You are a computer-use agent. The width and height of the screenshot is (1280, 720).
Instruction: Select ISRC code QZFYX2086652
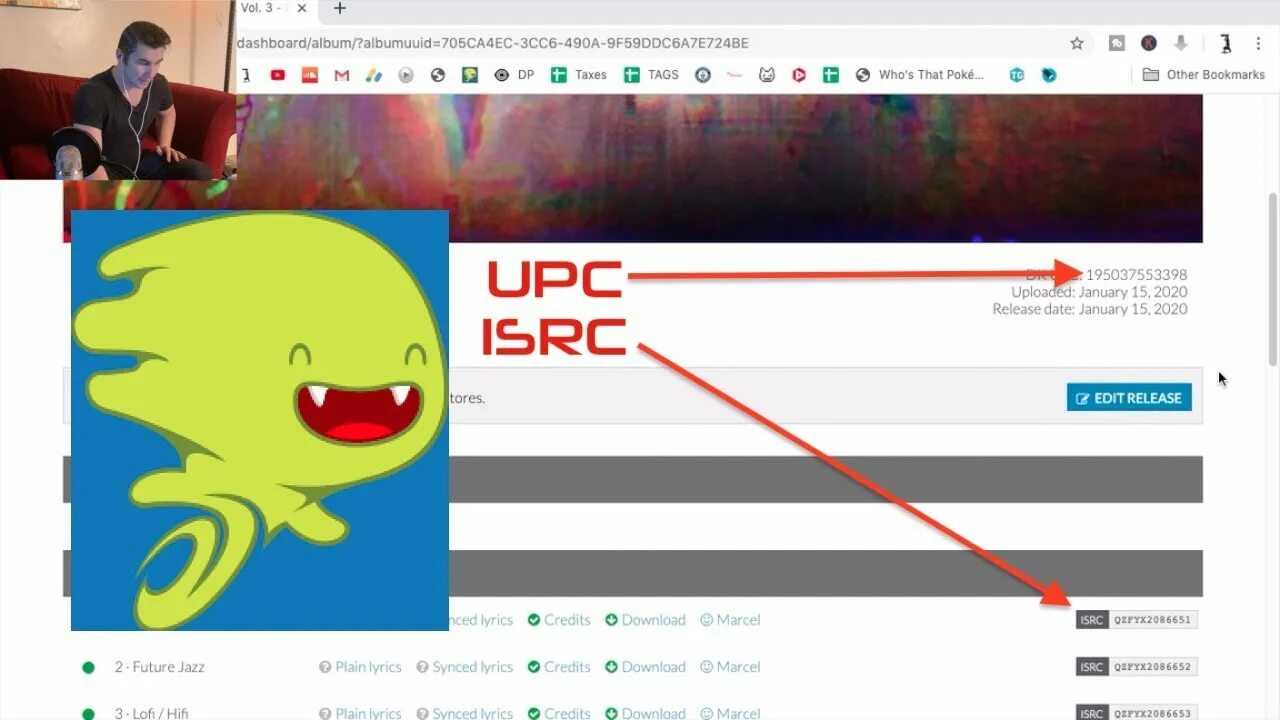pyautogui.click(x=1152, y=667)
